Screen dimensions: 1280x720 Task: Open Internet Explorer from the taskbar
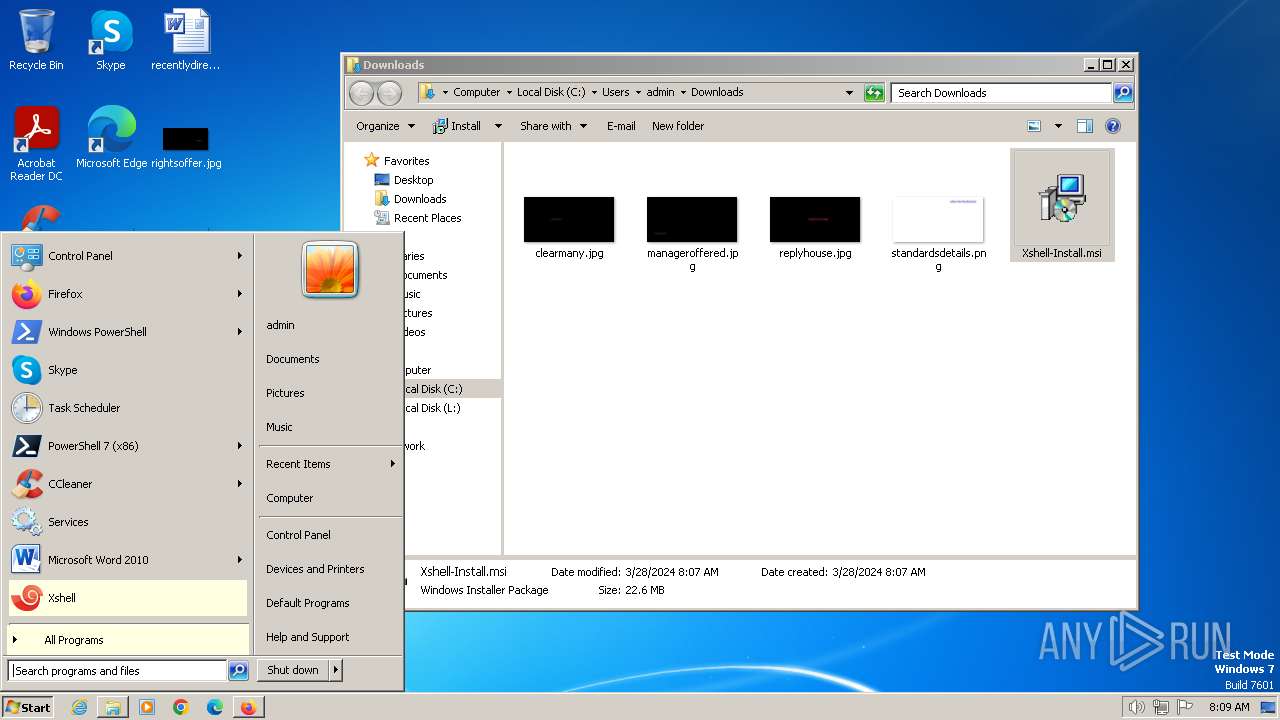tap(80, 707)
